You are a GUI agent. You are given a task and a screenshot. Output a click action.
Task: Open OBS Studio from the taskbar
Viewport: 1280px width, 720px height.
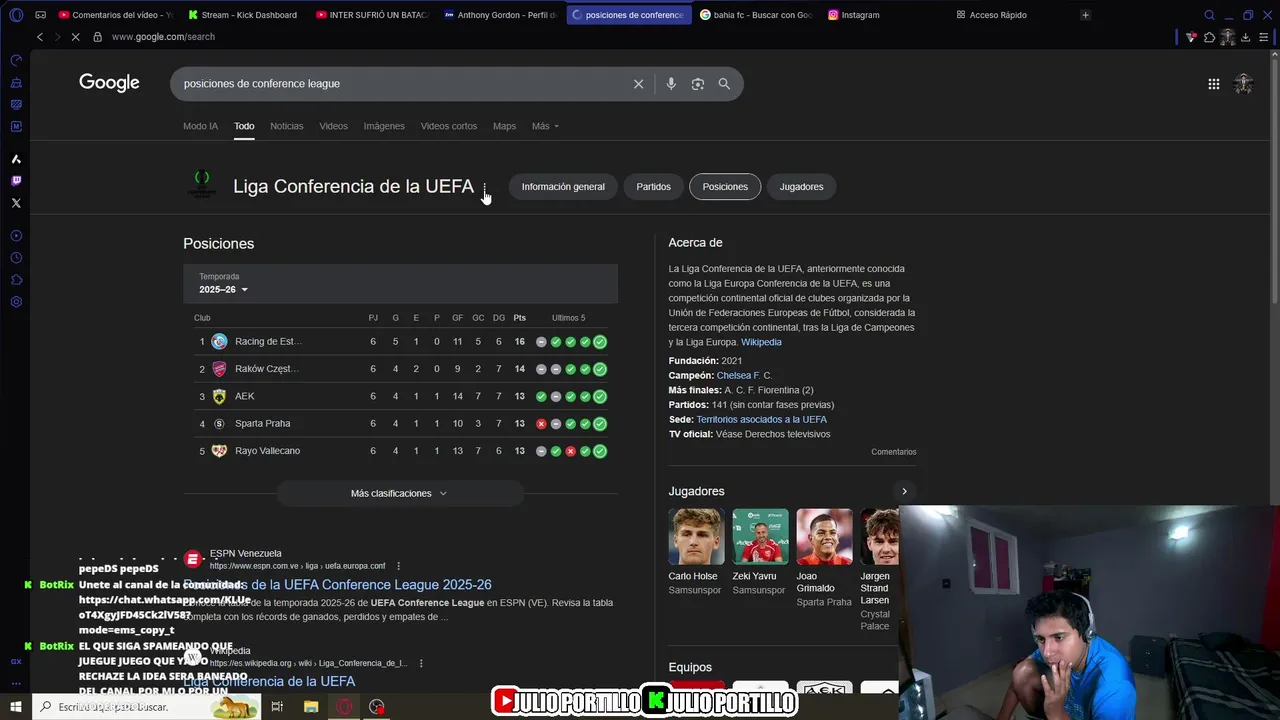(377, 707)
